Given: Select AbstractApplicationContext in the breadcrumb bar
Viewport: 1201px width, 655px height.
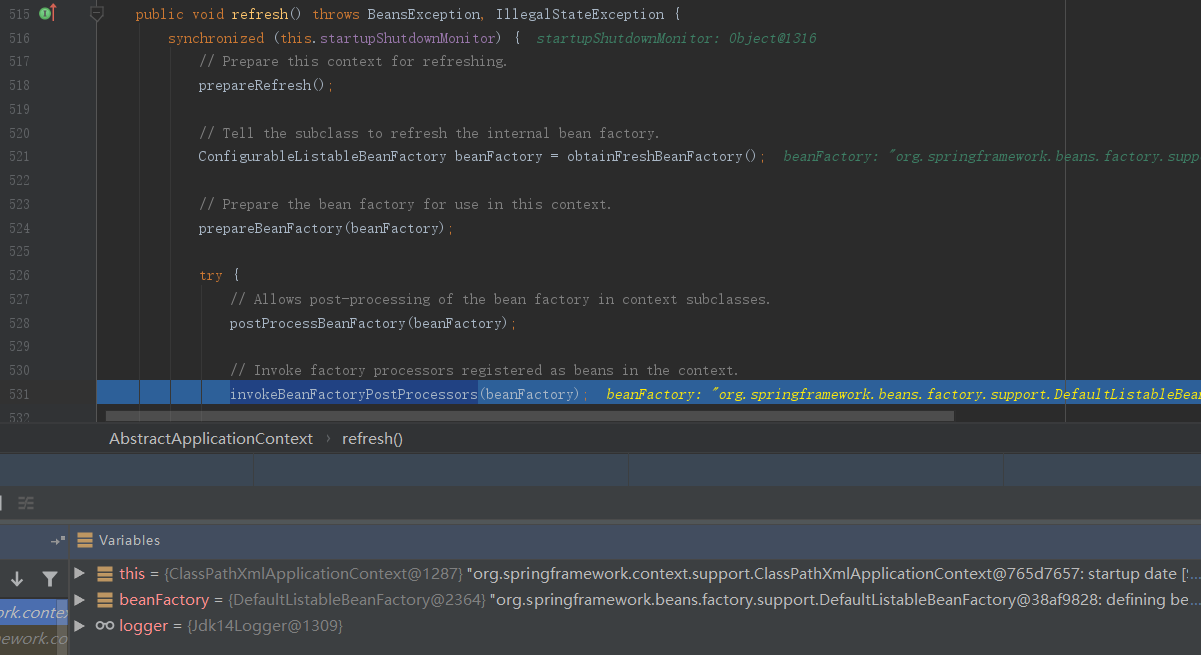Looking at the screenshot, I should [210, 439].
